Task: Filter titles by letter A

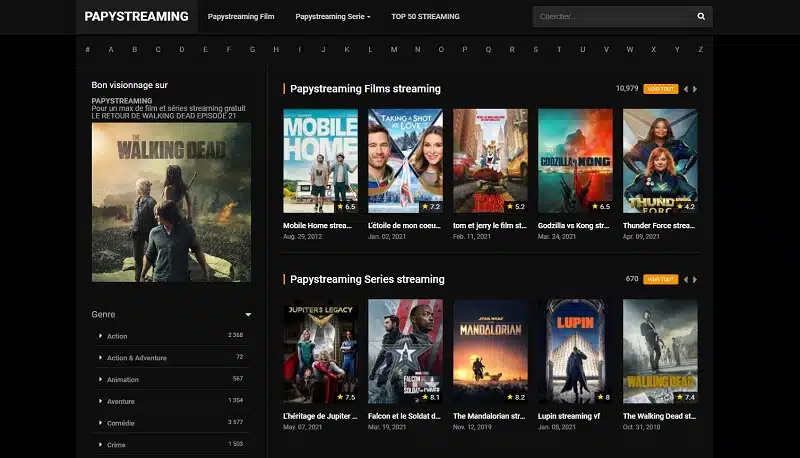Action: point(111,49)
